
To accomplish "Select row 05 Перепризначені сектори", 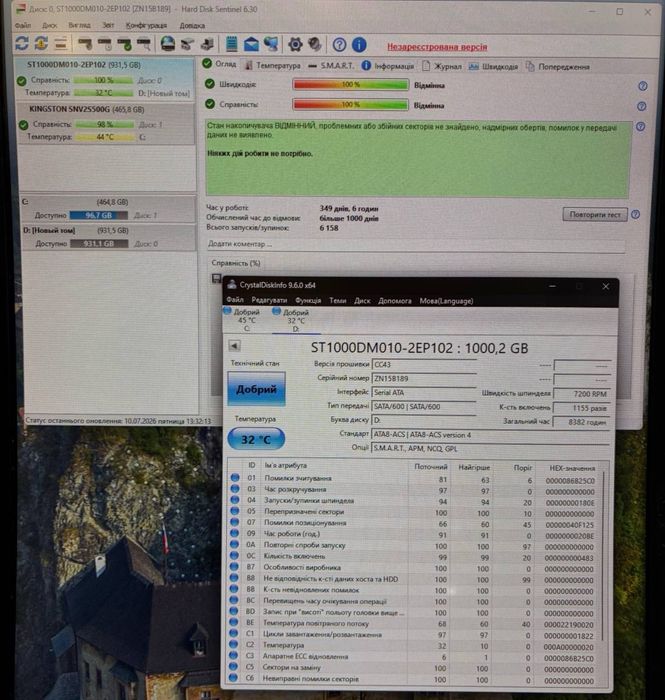I will tap(415, 512).
